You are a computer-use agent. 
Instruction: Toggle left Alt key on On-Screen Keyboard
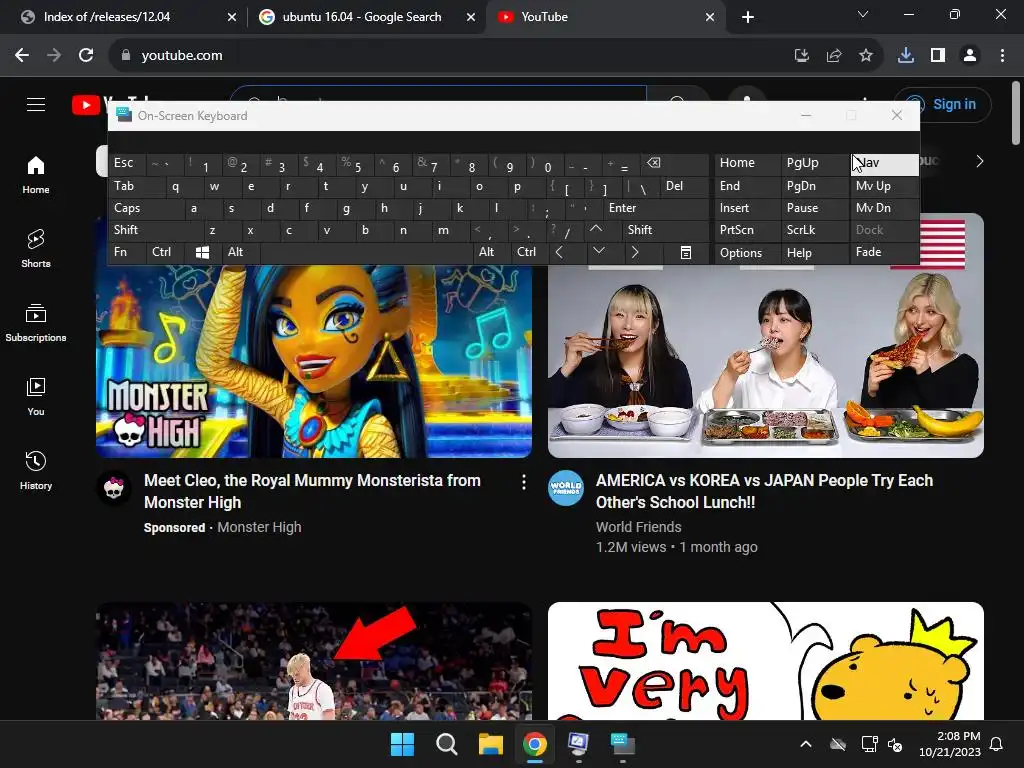pyautogui.click(x=240, y=252)
